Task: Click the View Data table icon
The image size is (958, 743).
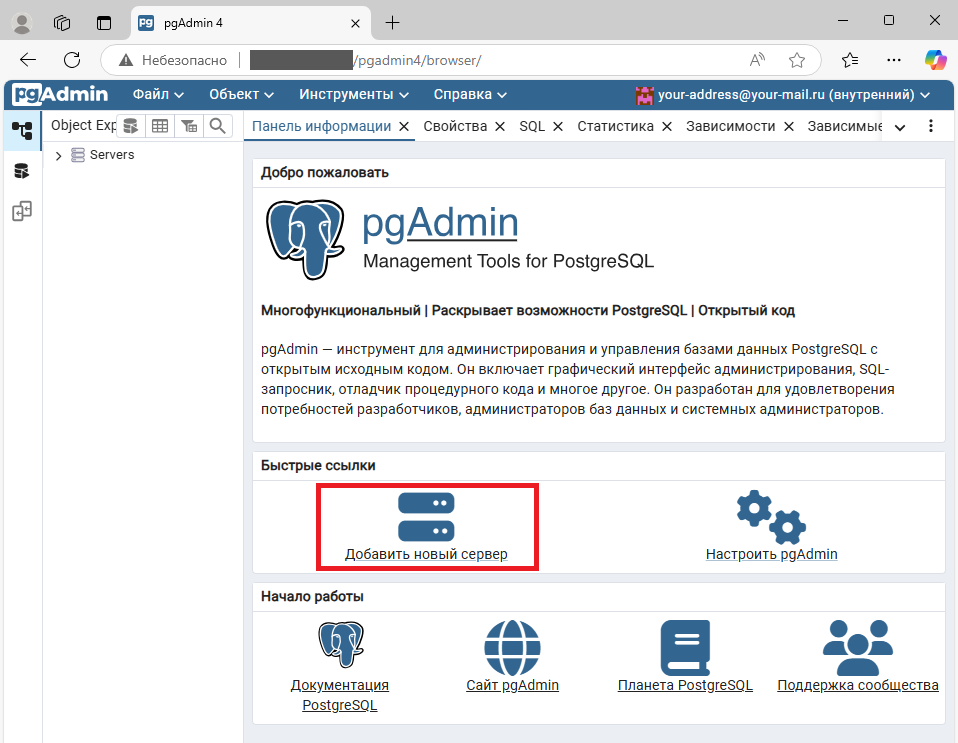Action: [x=160, y=126]
